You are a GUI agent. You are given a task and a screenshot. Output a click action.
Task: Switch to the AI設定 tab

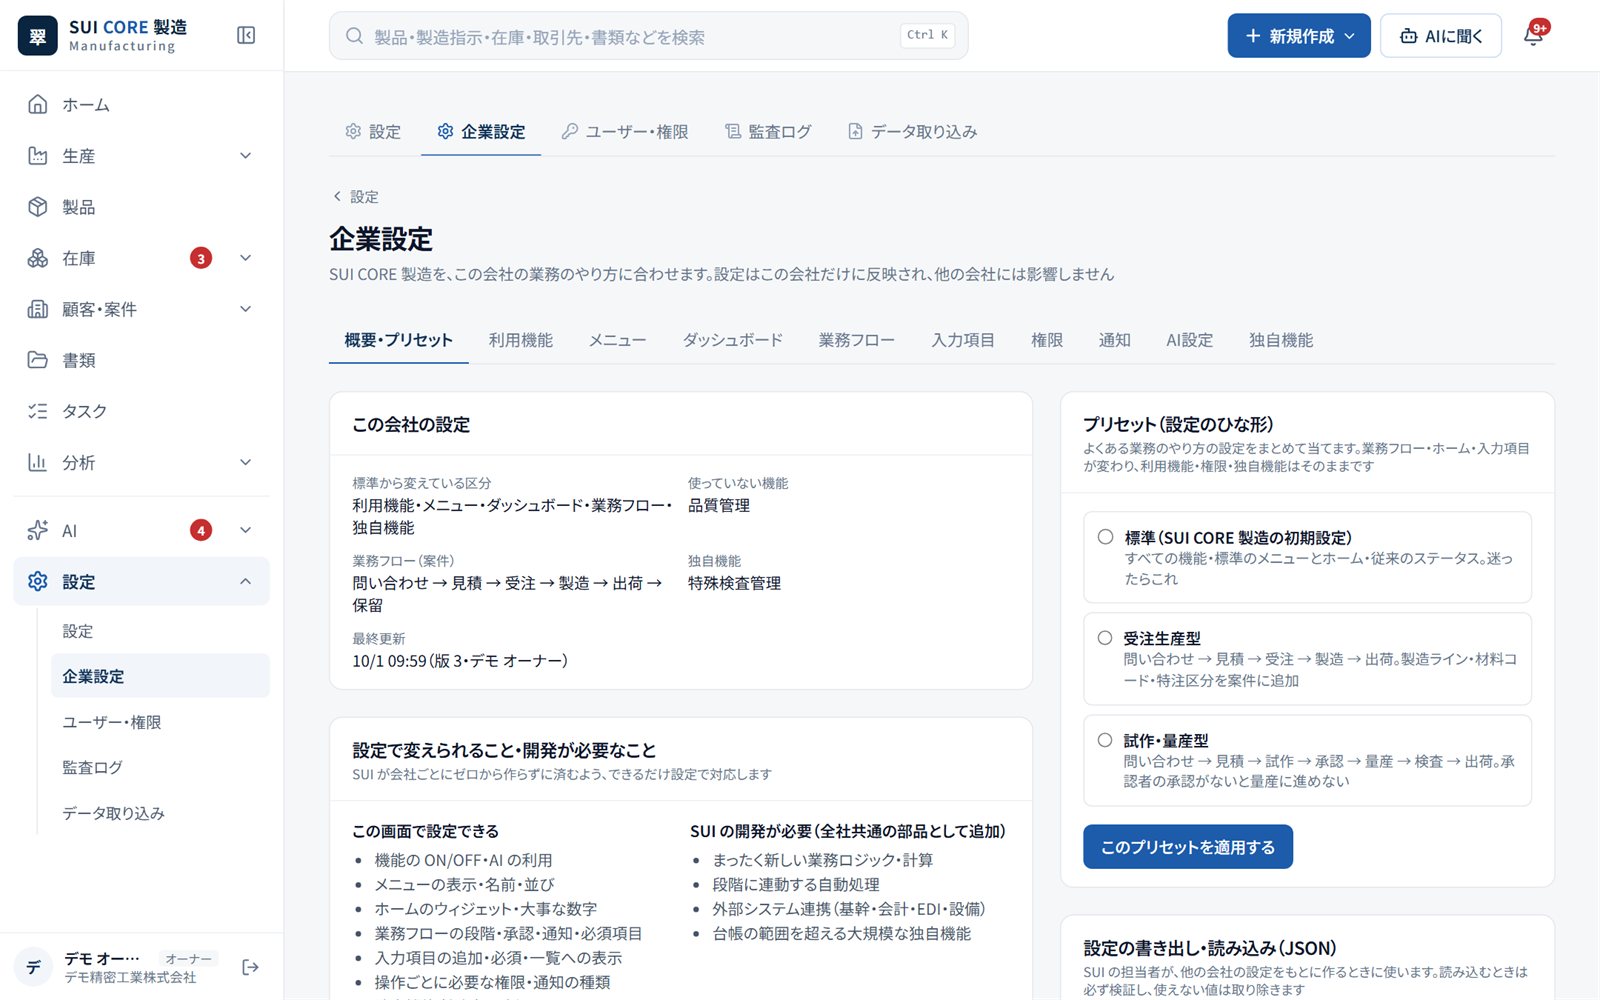(1190, 340)
